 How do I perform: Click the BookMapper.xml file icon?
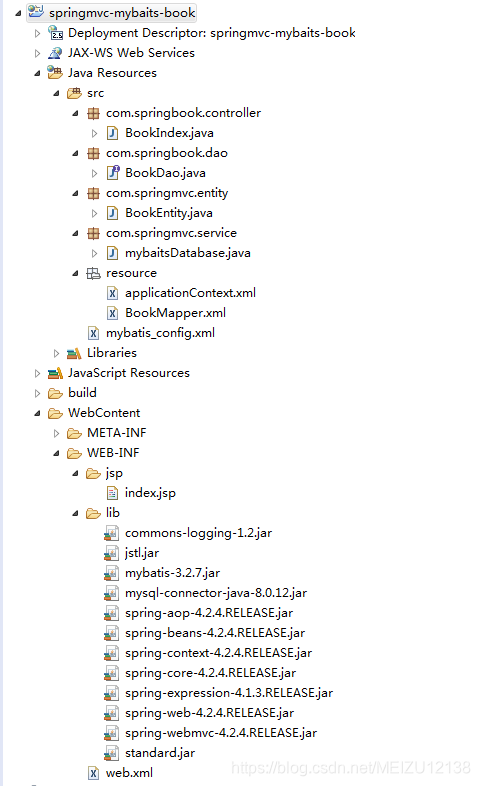point(113,313)
